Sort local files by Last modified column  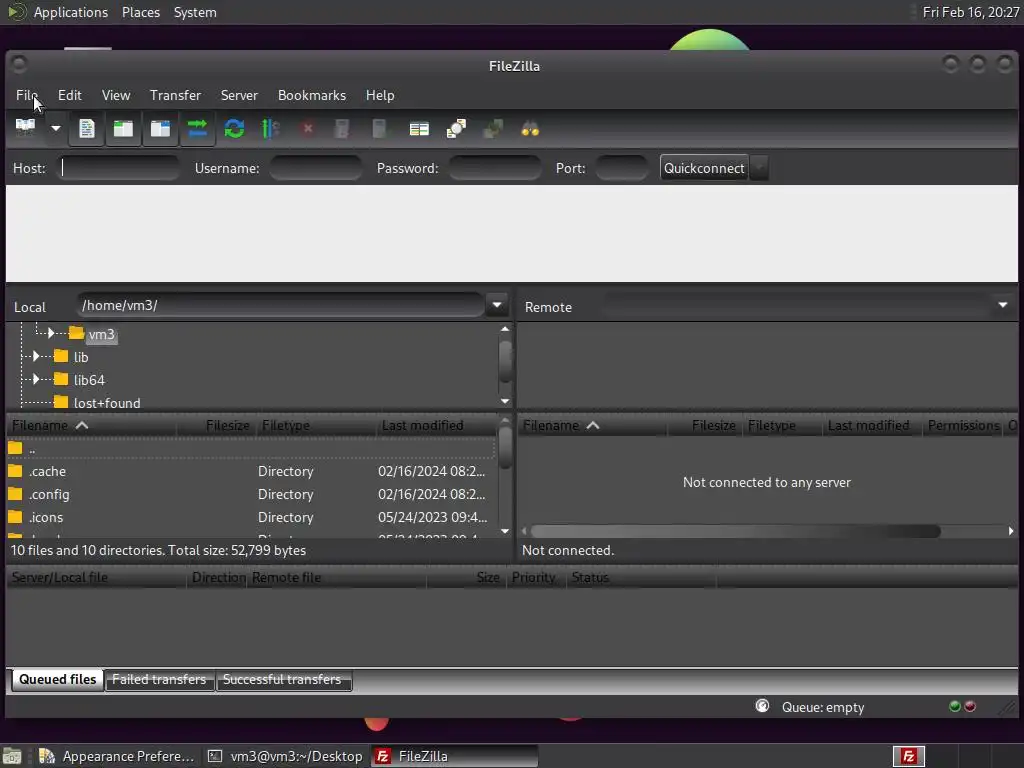pos(436,425)
